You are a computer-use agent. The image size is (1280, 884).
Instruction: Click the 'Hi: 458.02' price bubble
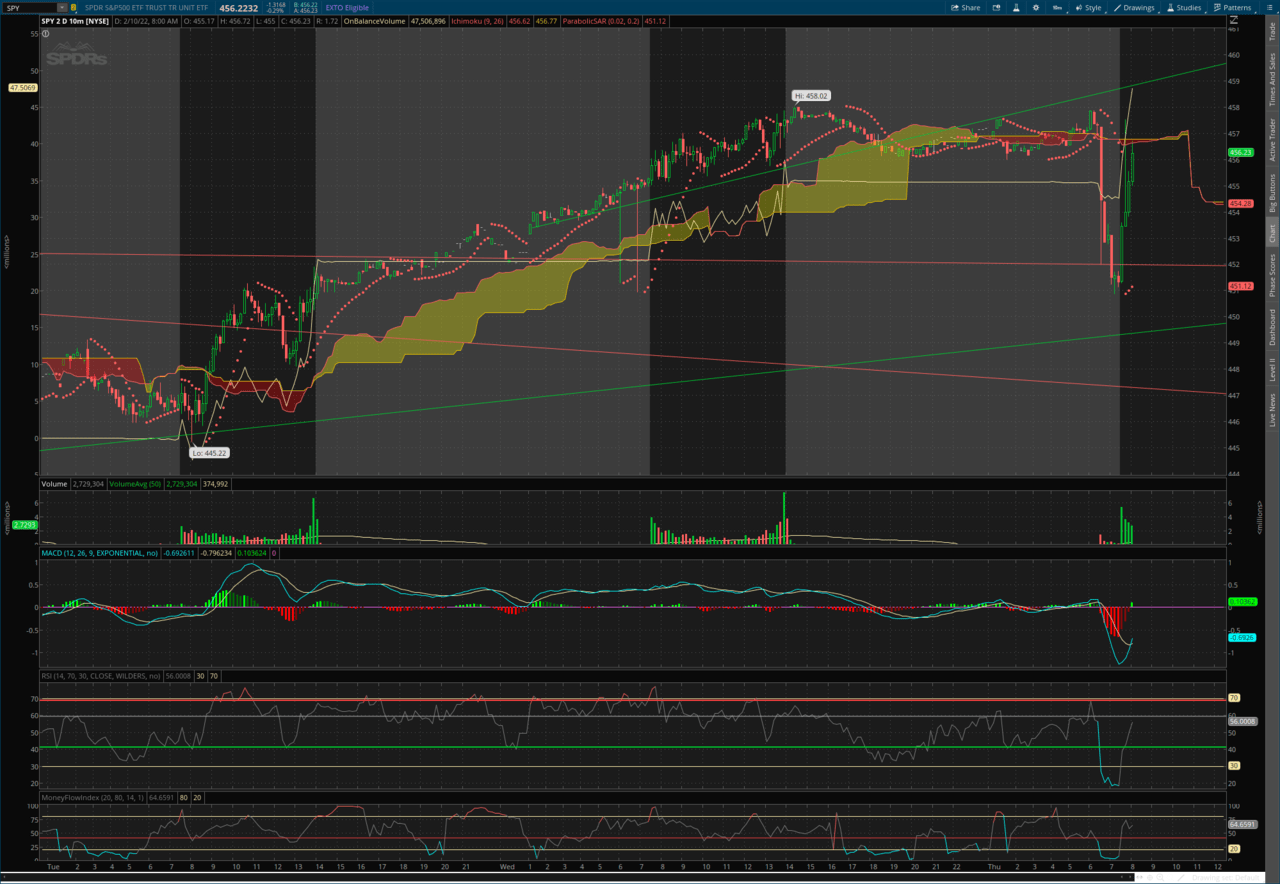pyautogui.click(x=811, y=96)
